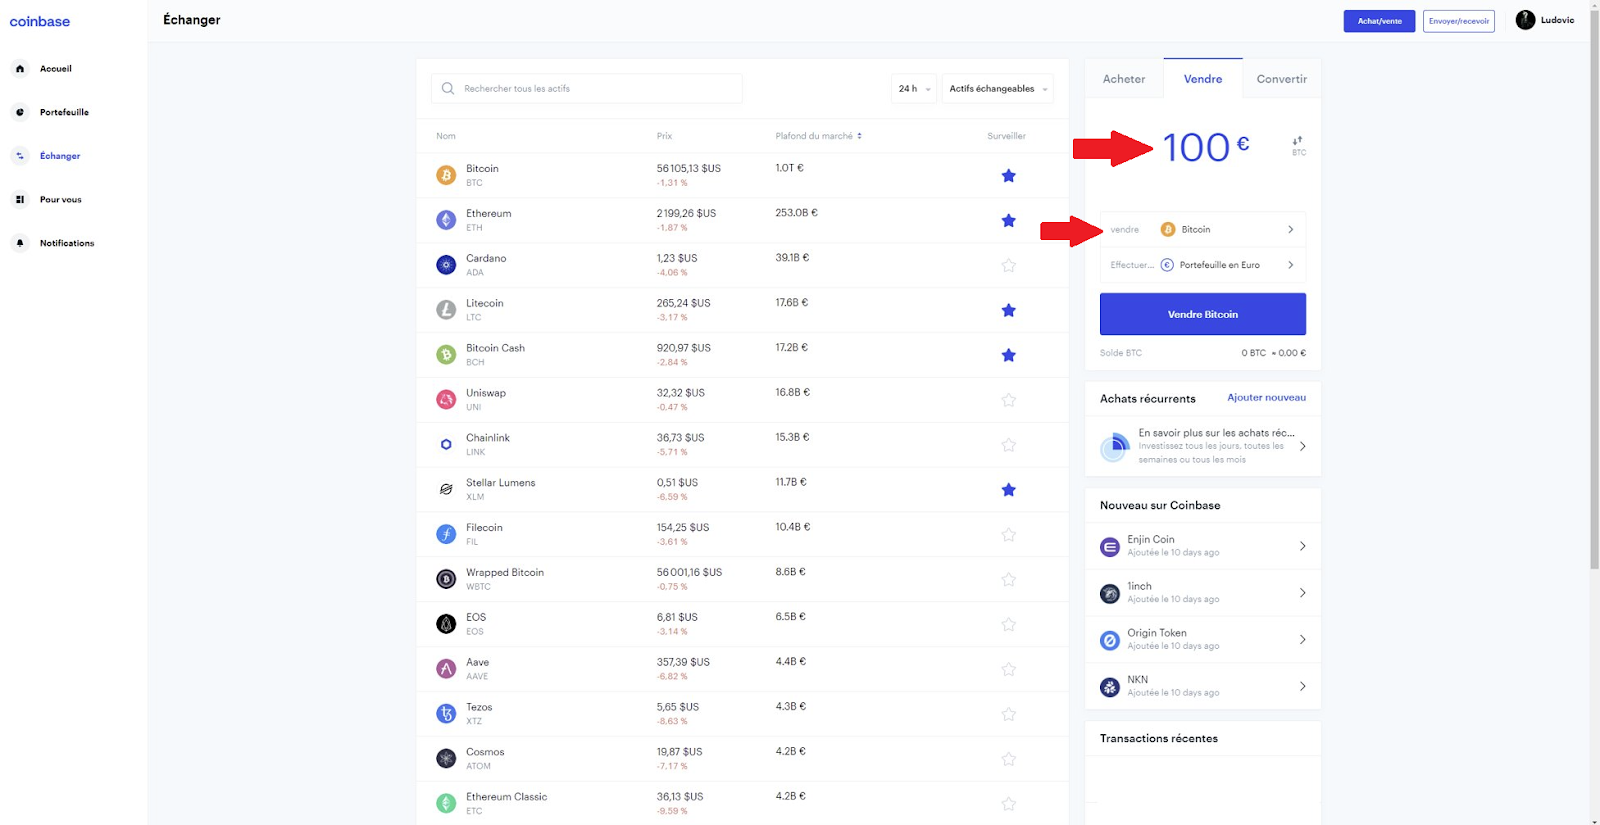Viewport: 1600px width, 825px height.
Task: Open the Accueil home icon in sidebar
Action: [20, 69]
